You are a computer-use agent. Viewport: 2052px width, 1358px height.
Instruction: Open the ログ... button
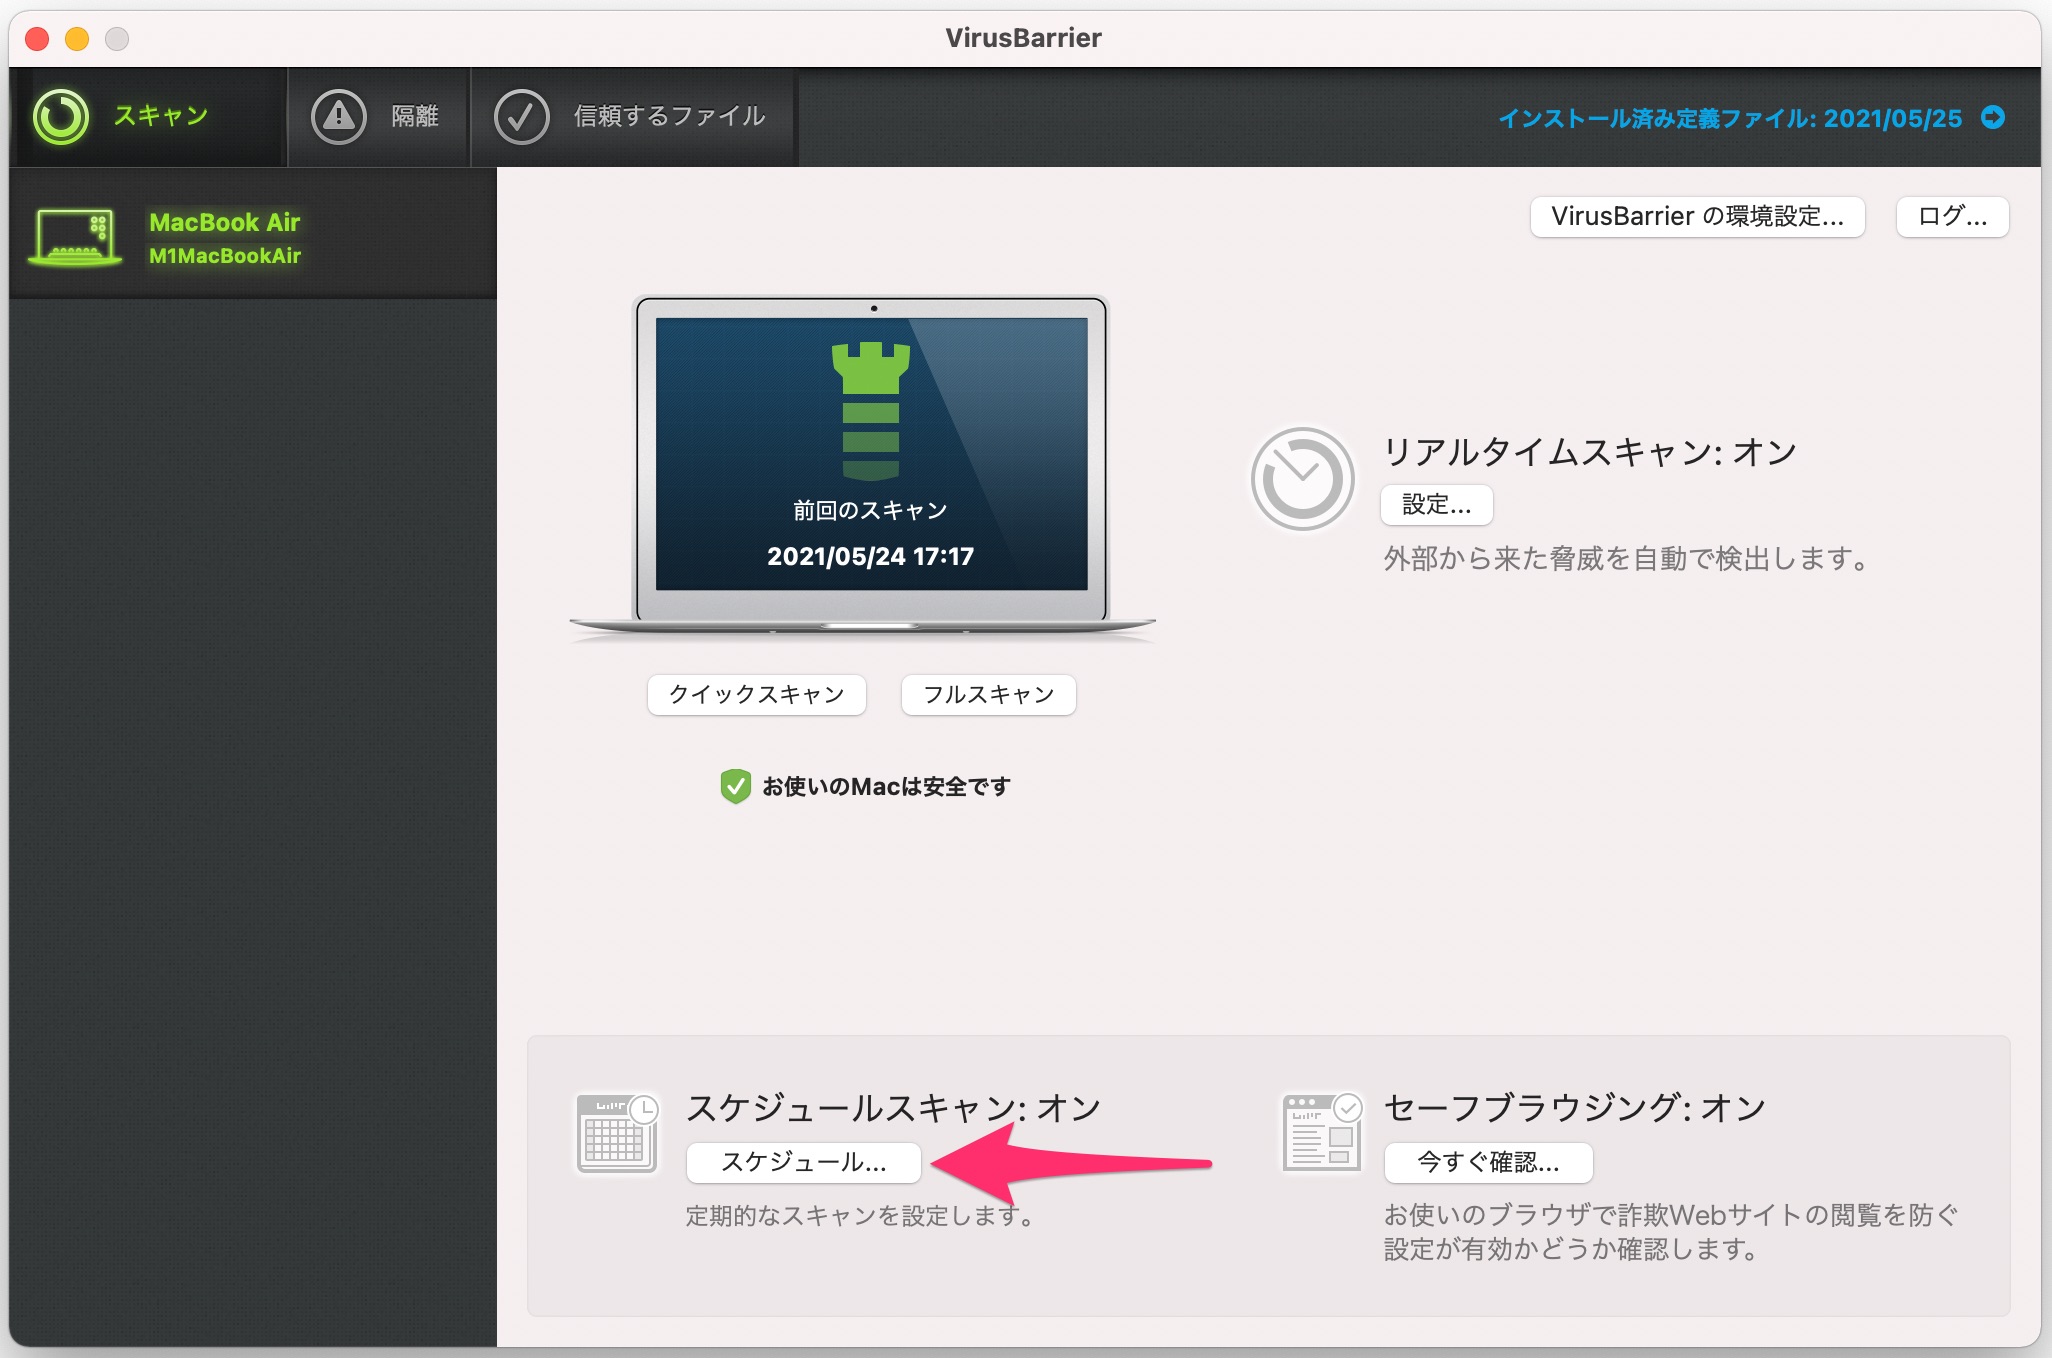[1952, 217]
